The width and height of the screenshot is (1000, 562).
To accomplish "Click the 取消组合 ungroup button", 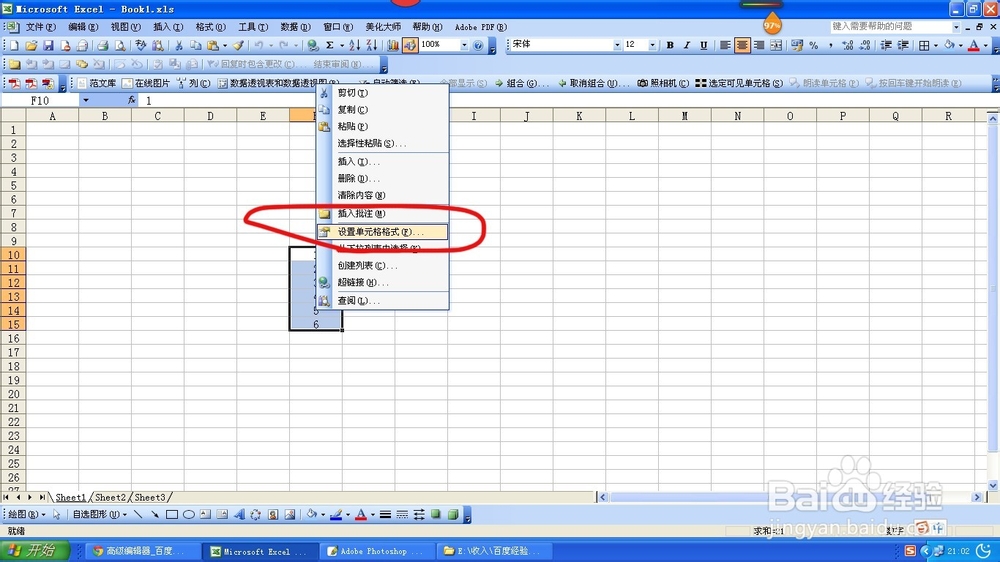I will pyautogui.click(x=593, y=83).
